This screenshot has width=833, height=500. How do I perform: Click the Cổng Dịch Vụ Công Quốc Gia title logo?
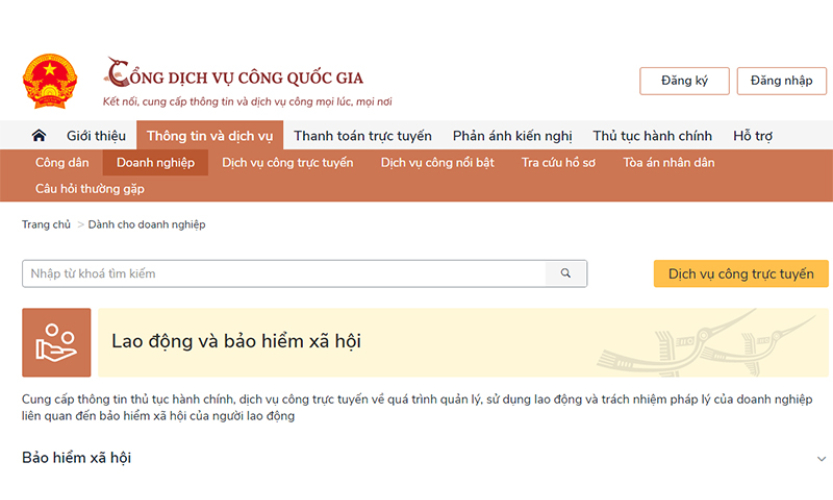pos(234,73)
